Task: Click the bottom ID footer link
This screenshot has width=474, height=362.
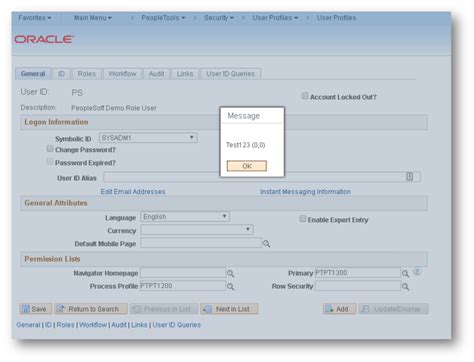Action: (x=49, y=325)
